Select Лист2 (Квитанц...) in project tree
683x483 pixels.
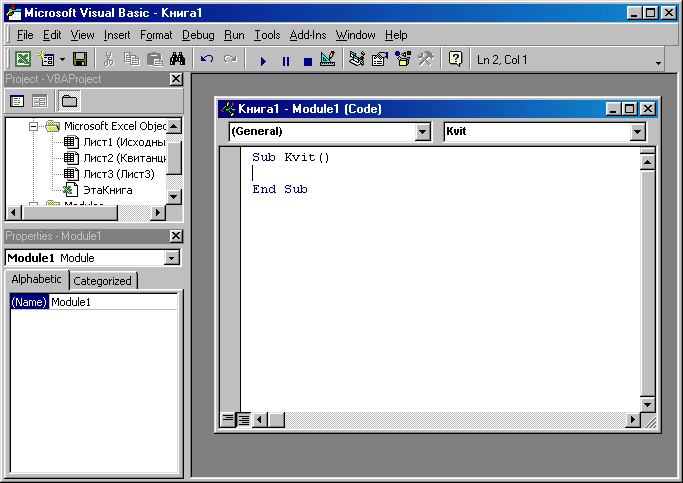point(124,158)
